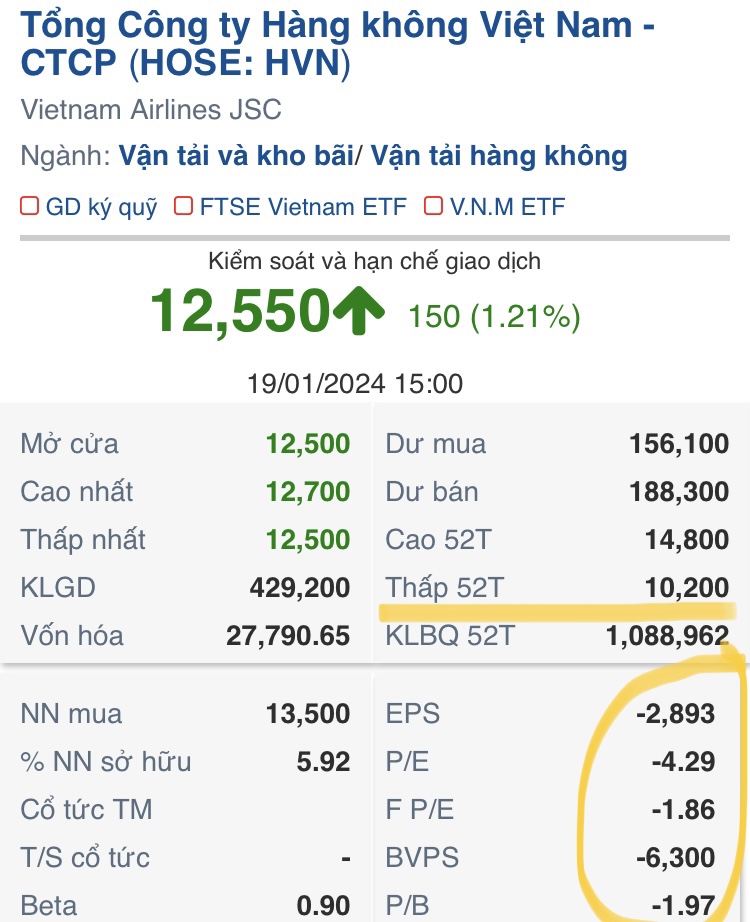This screenshot has width=750, height=922.
Task: Click the green up arrow price icon
Action: coord(358,312)
